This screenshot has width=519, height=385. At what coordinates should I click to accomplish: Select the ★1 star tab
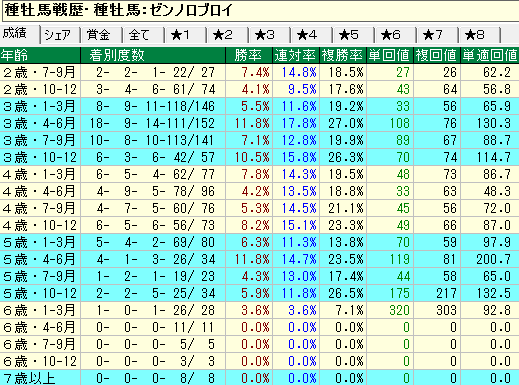point(186,35)
